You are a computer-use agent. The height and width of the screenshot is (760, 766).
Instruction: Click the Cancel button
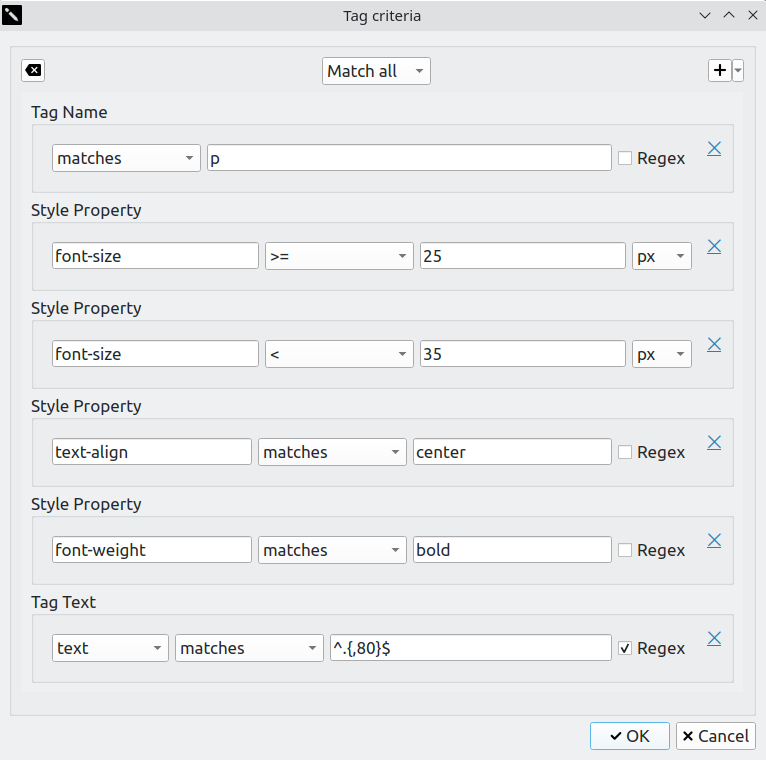pyautogui.click(x=715, y=736)
